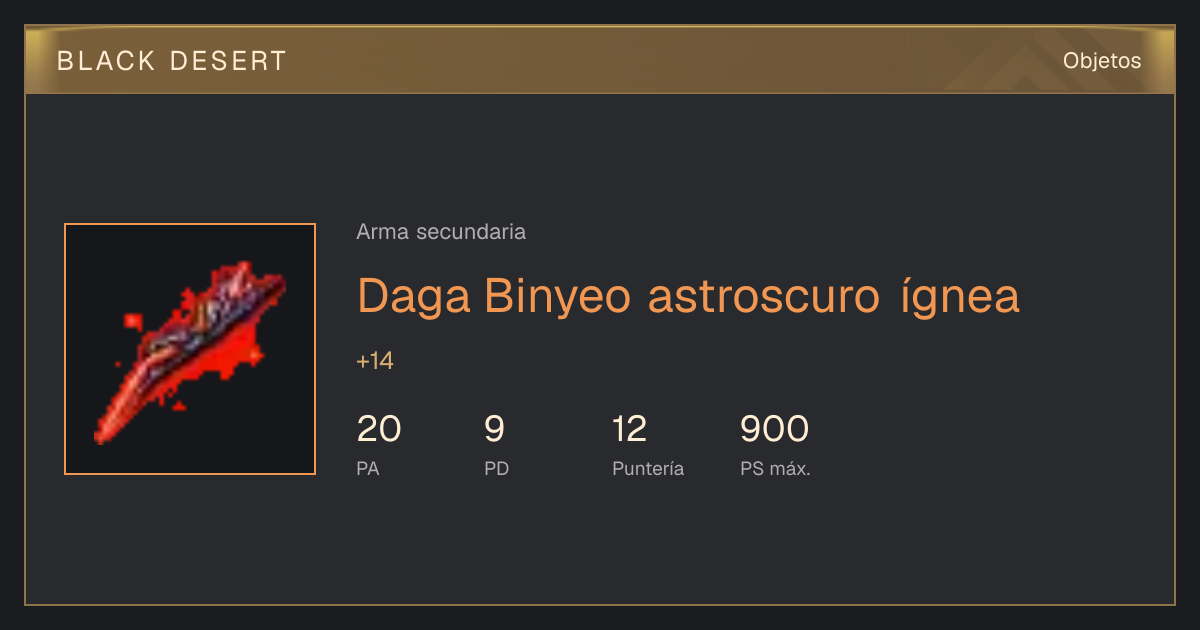
Task: Click the BLACK DESERT title logo
Action: pos(172,61)
